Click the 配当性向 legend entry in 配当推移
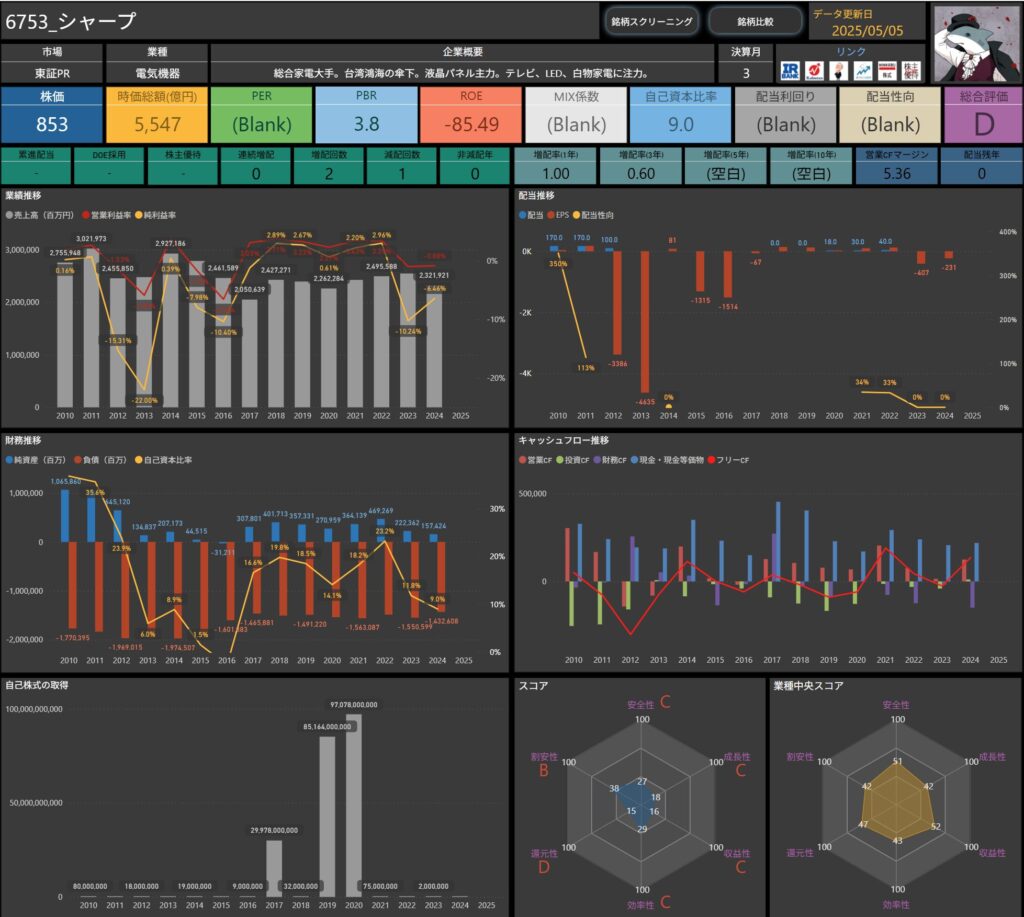 pyautogui.click(x=593, y=215)
